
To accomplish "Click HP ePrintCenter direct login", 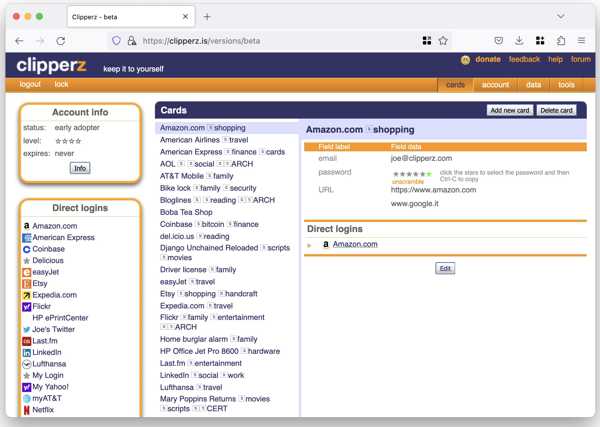I will coord(60,318).
